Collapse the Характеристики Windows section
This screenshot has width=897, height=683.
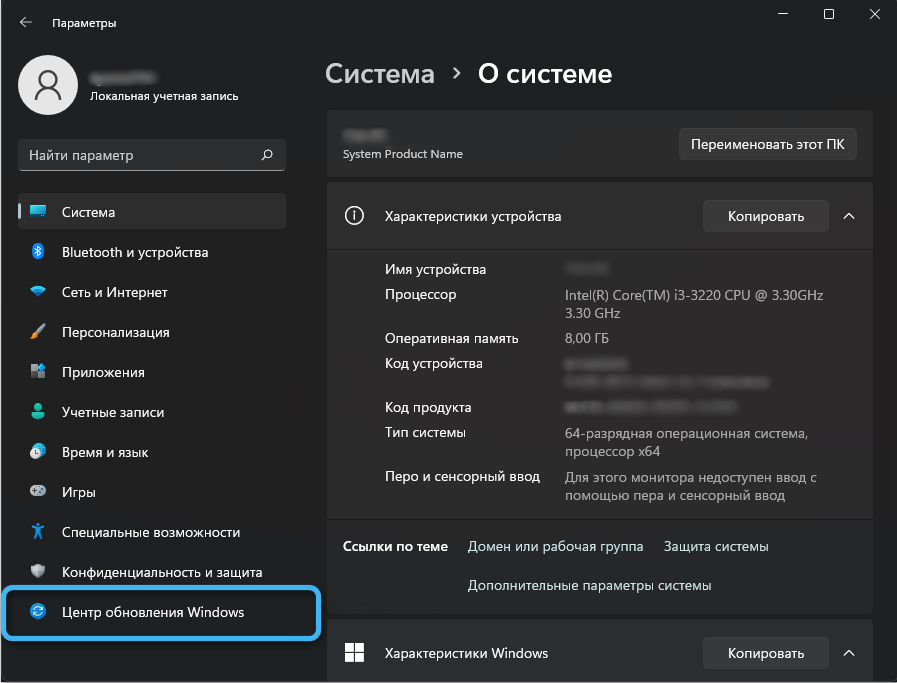point(849,653)
